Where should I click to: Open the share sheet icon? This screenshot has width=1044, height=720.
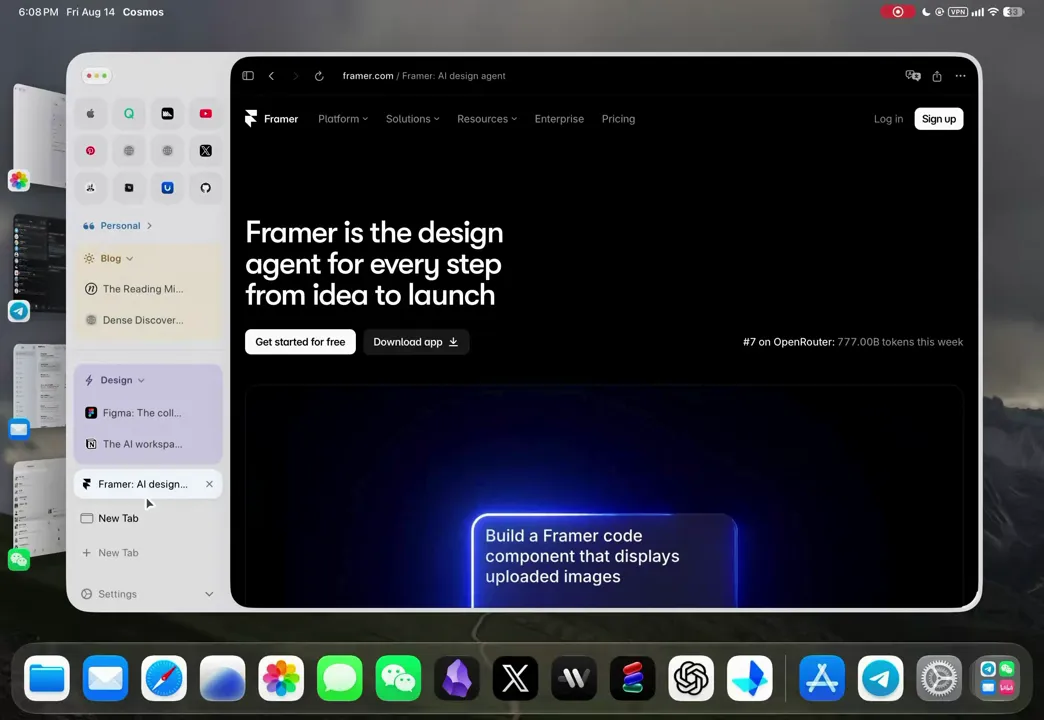(x=937, y=76)
